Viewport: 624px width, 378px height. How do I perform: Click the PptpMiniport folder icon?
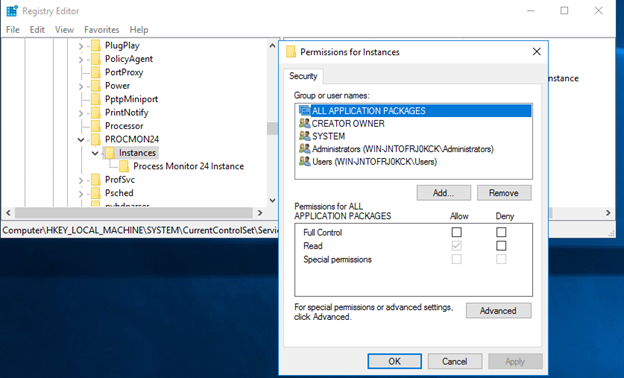pyautogui.click(x=96, y=99)
